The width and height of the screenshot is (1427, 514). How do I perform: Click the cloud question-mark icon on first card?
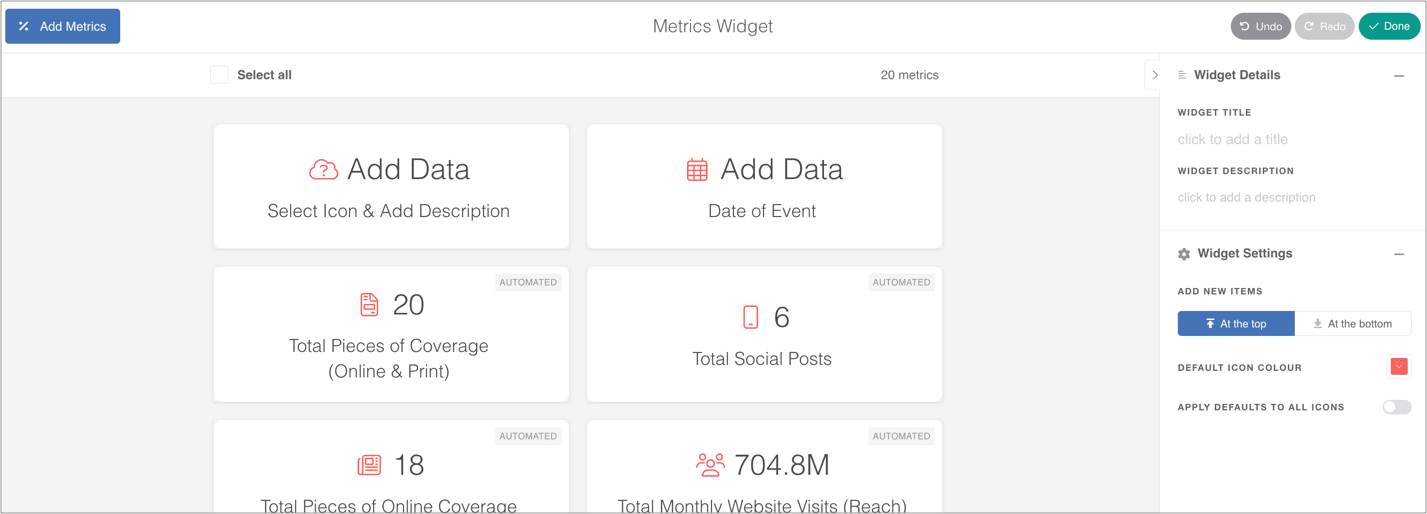coord(323,170)
